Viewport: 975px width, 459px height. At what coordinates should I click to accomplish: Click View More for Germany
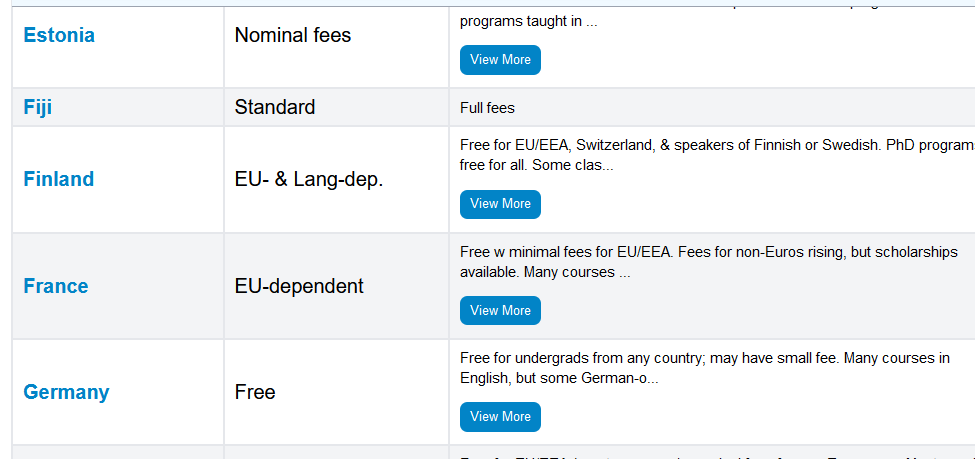(500, 417)
